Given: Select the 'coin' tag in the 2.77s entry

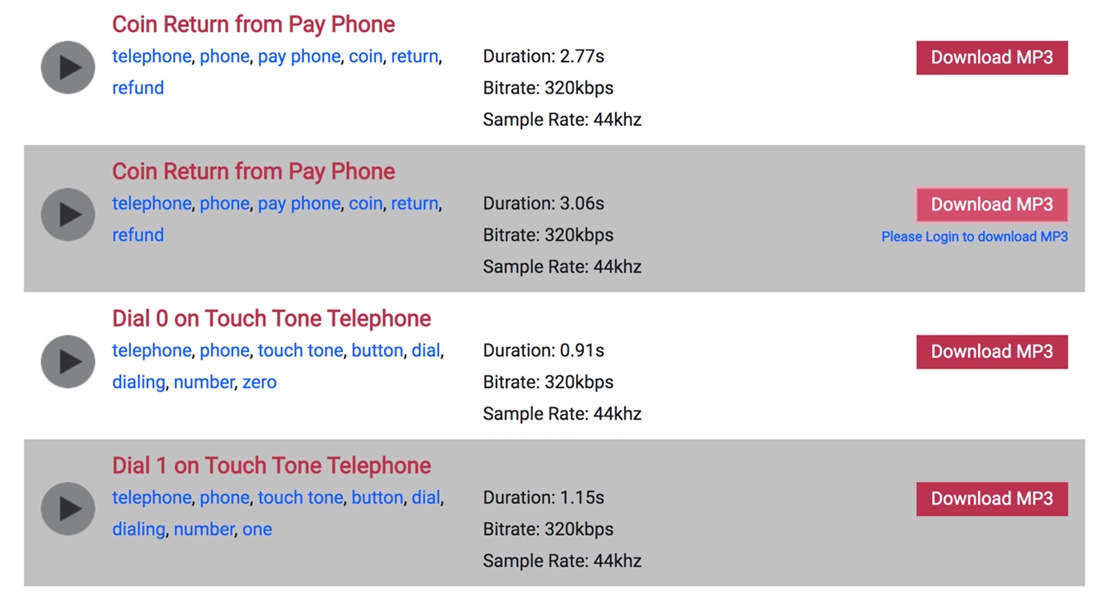Looking at the screenshot, I should click(365, 57).
